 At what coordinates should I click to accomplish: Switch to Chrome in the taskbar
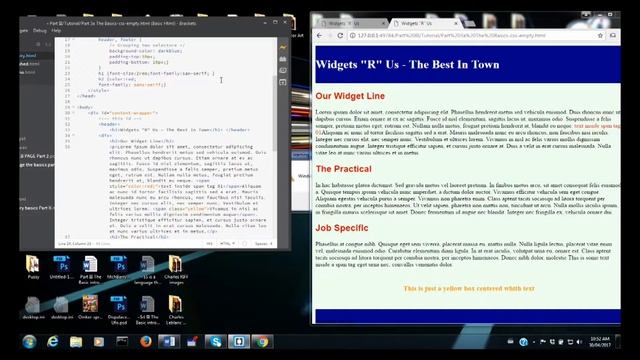click(262, 341)
